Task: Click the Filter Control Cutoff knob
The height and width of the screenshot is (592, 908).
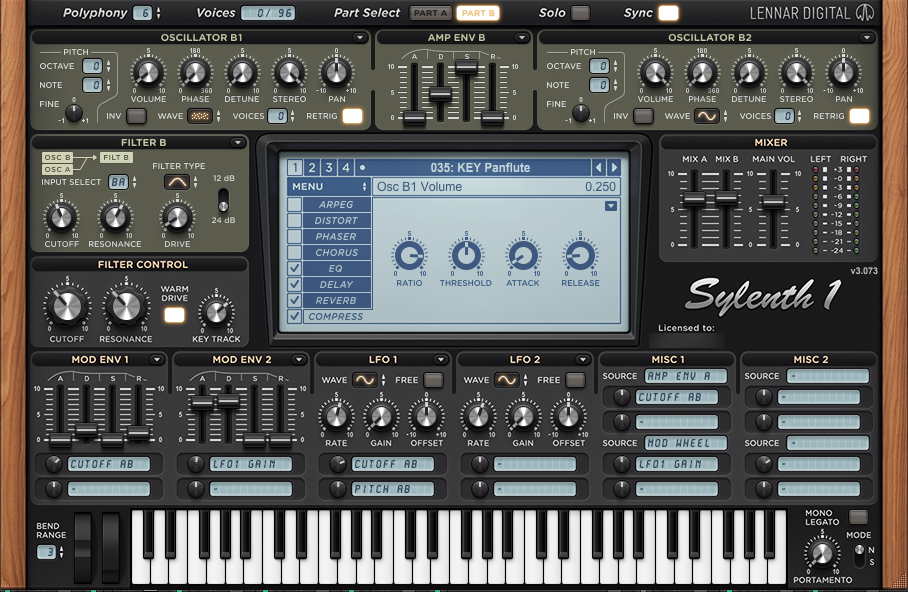Action: pos(67,306)
